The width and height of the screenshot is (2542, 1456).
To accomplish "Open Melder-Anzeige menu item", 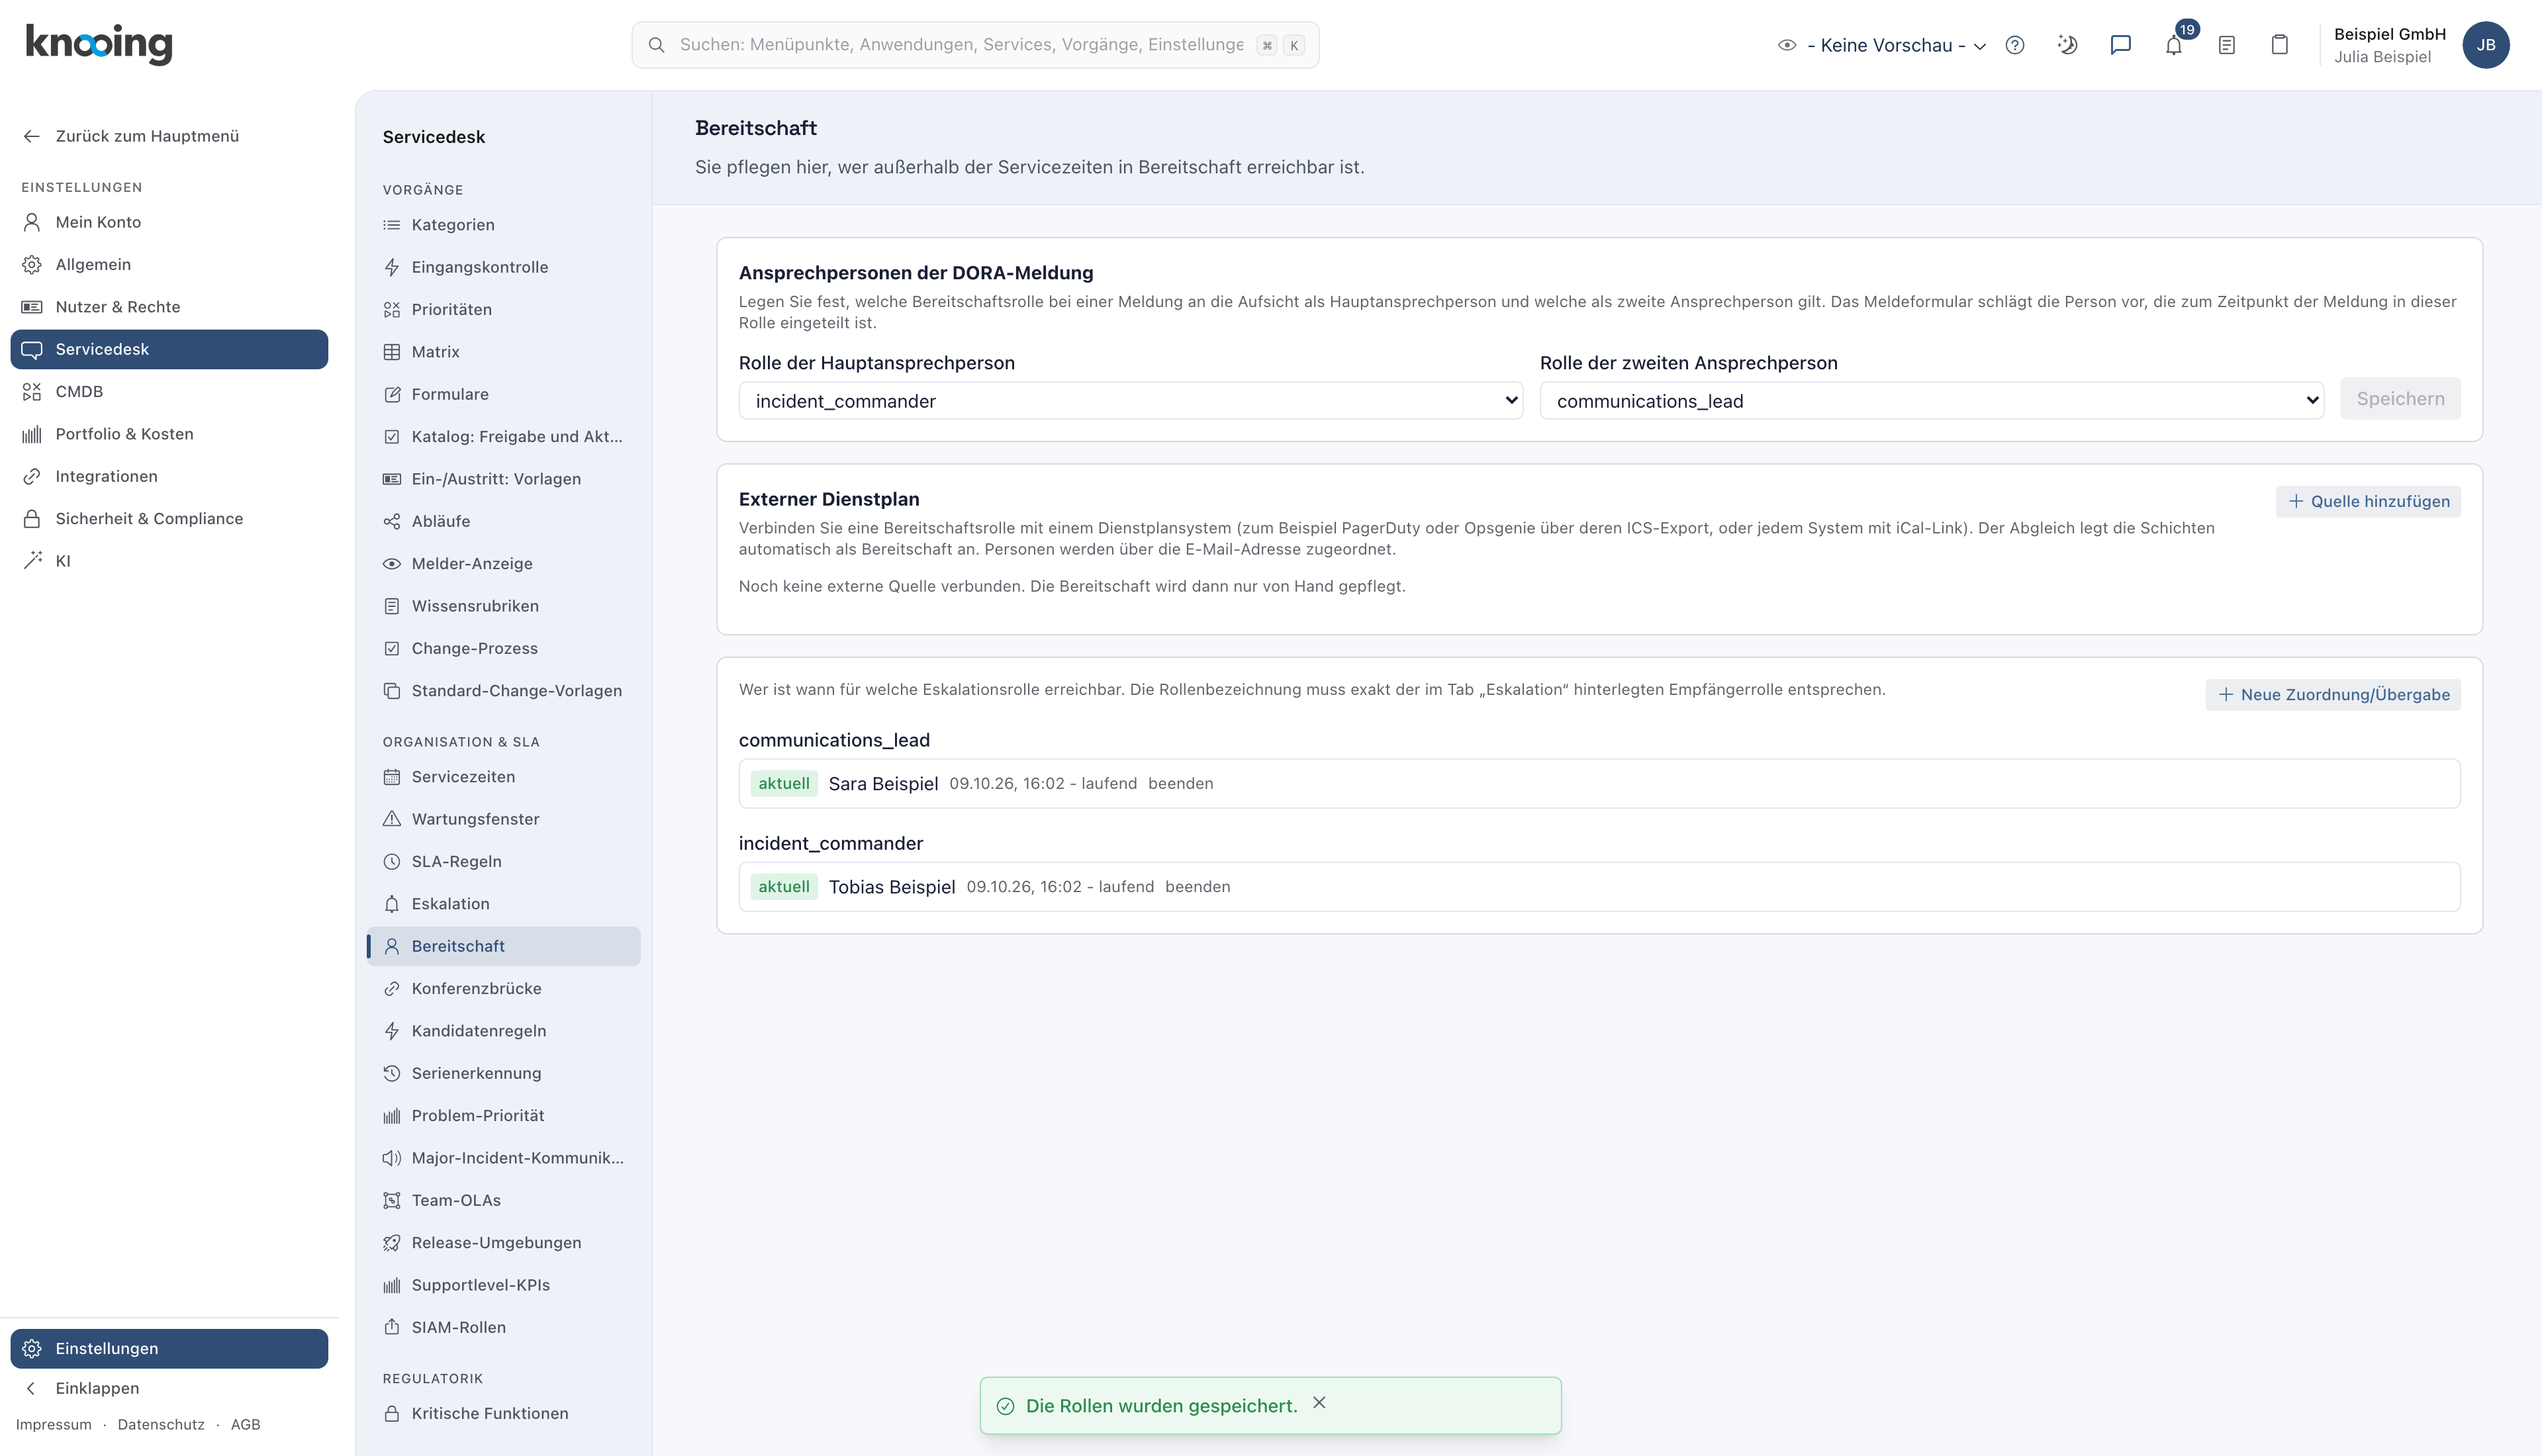I will (503, 564).
